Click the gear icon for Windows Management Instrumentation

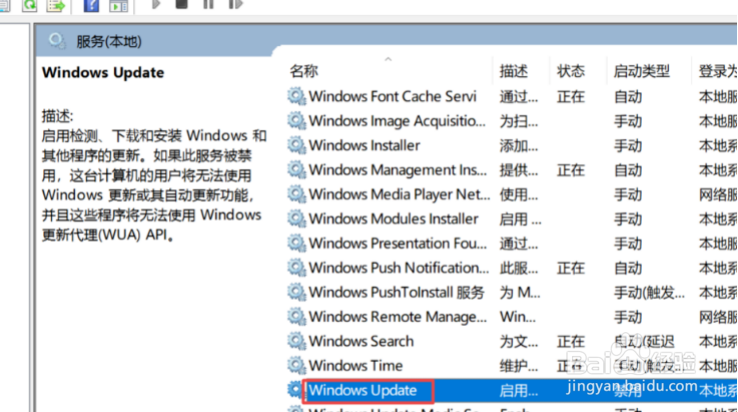(297, 170)
